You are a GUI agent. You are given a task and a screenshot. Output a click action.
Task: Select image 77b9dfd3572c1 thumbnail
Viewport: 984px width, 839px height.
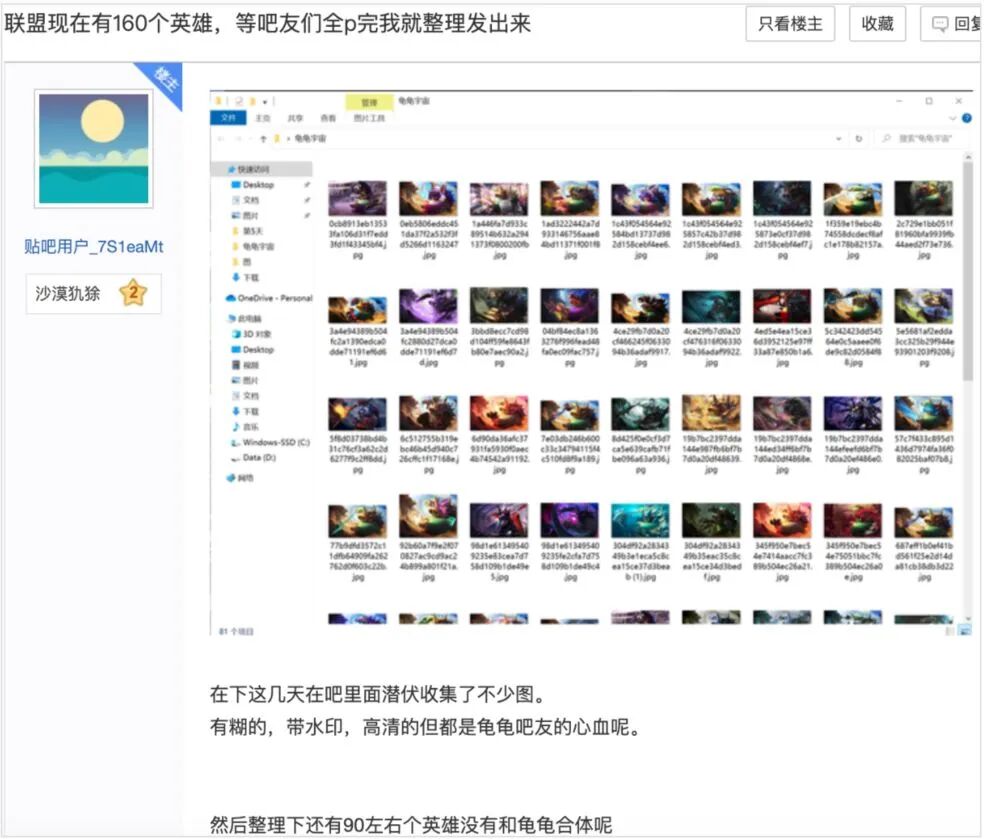pyautogui.click(x=357, y=520)
